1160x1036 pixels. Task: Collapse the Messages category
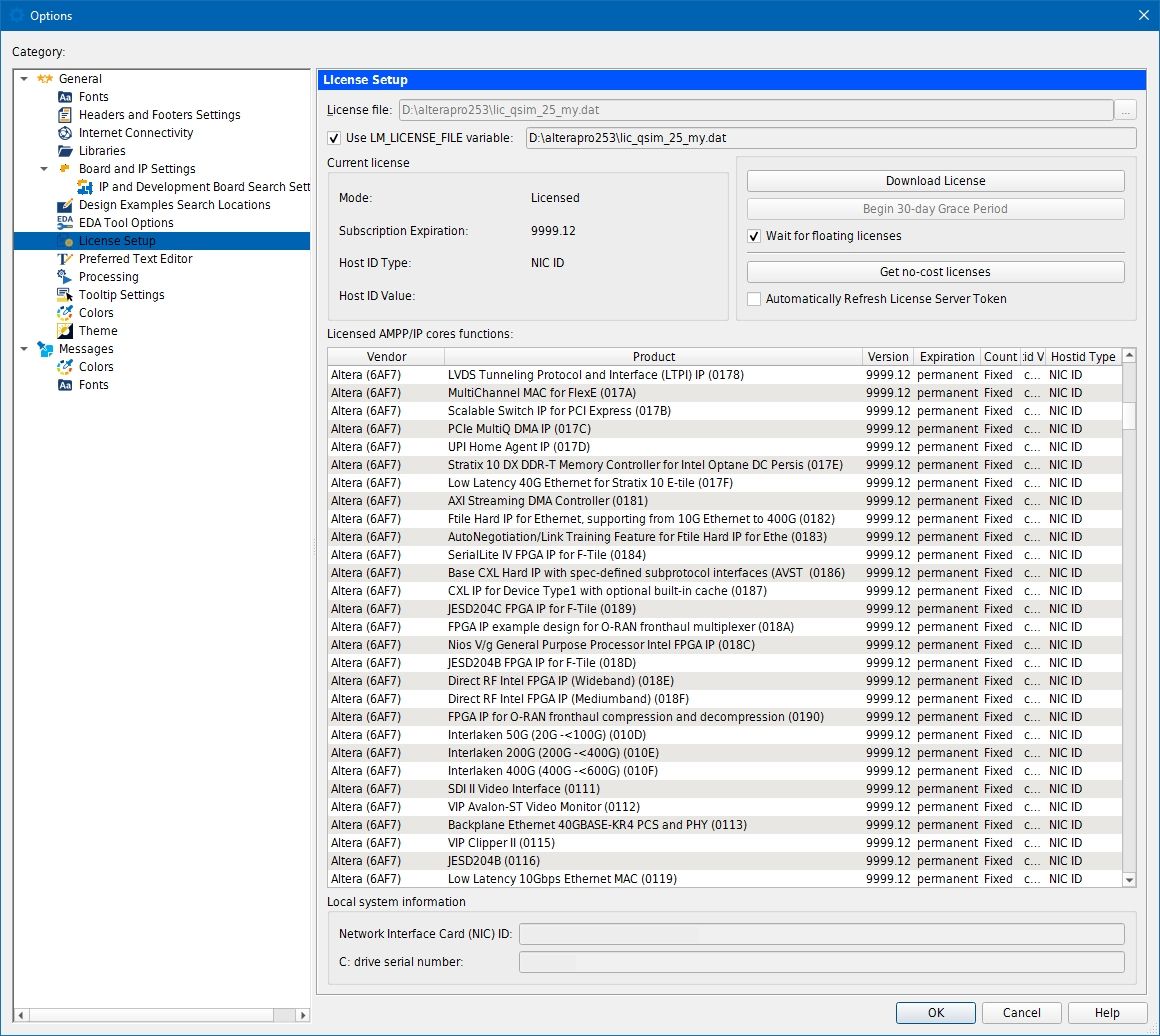(x=23, y=348)
